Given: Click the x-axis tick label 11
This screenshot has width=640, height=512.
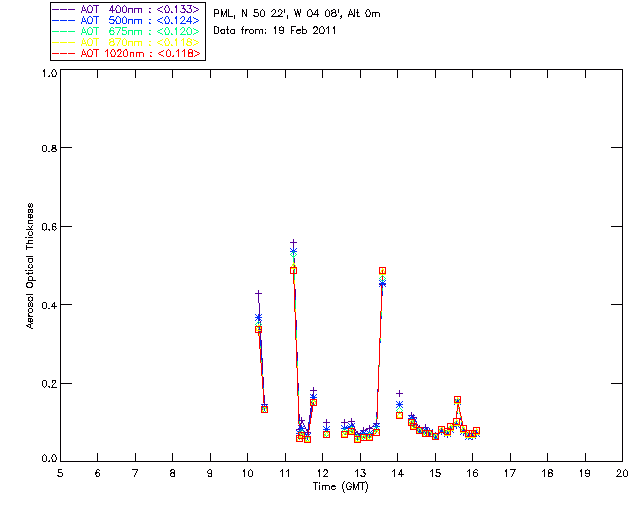Looking at the screenshot, I should [285, 473].
